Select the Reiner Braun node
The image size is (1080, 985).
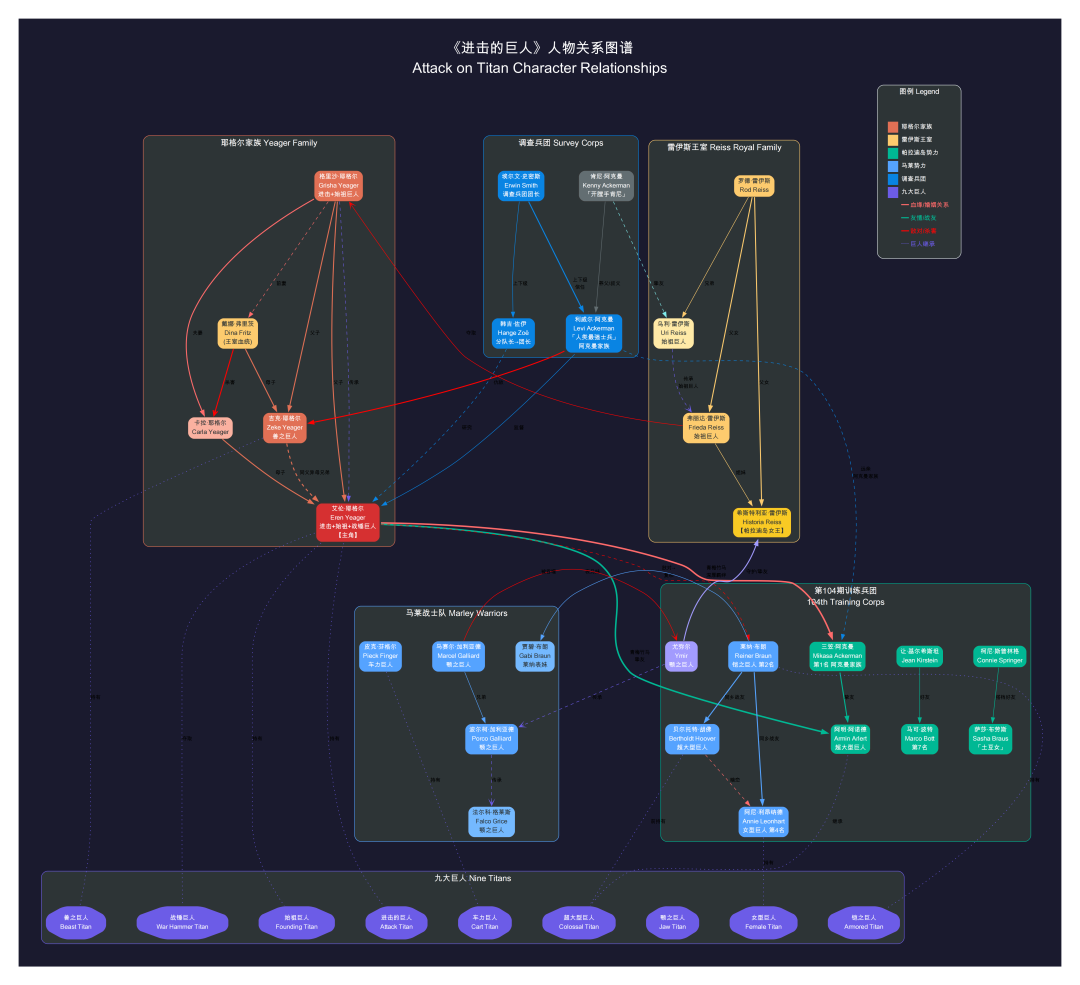click(x=754, y=656)
